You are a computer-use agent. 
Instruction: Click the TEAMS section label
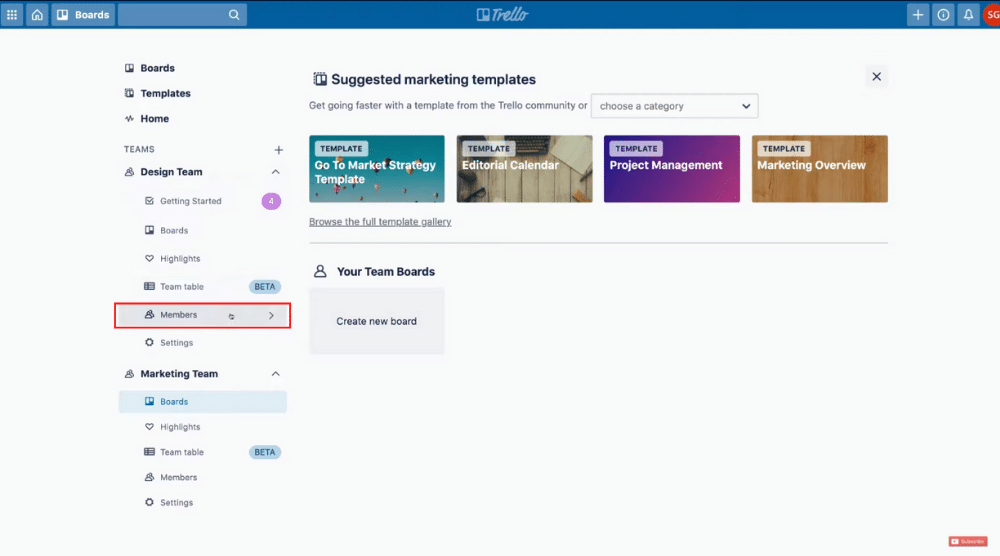[x=139, y=149]
